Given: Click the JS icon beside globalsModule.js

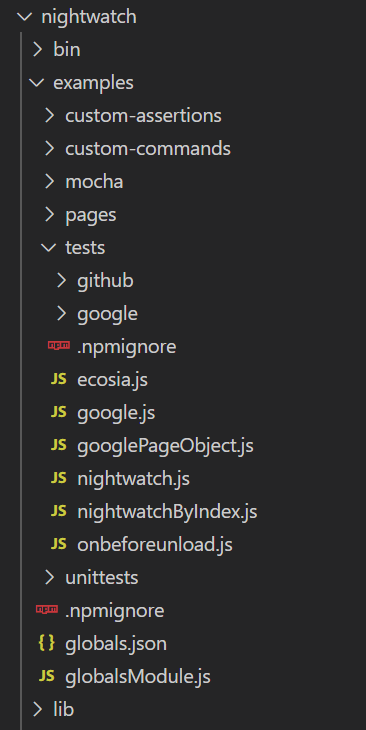Looking at the screenshot, I should tap(47, 676).
